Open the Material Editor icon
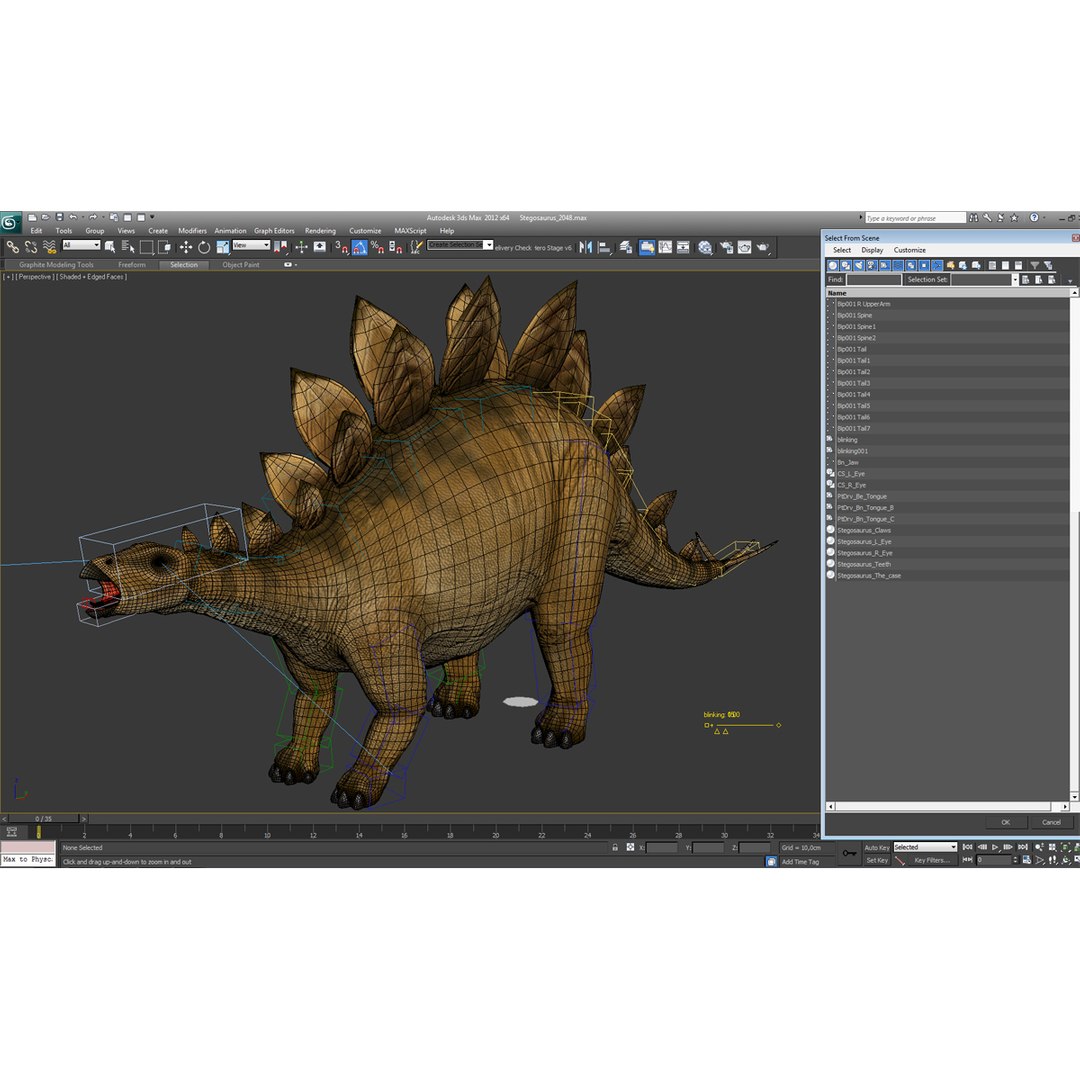 point(705,247)
